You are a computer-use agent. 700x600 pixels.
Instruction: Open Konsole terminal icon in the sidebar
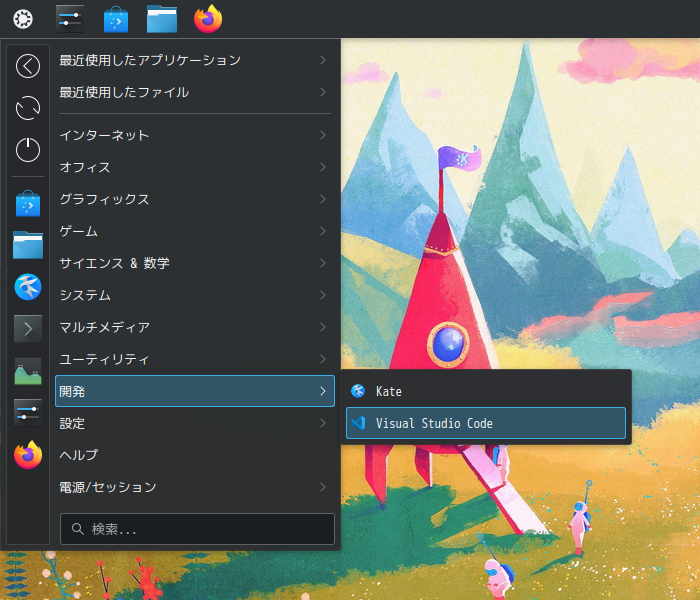(28, 329)
